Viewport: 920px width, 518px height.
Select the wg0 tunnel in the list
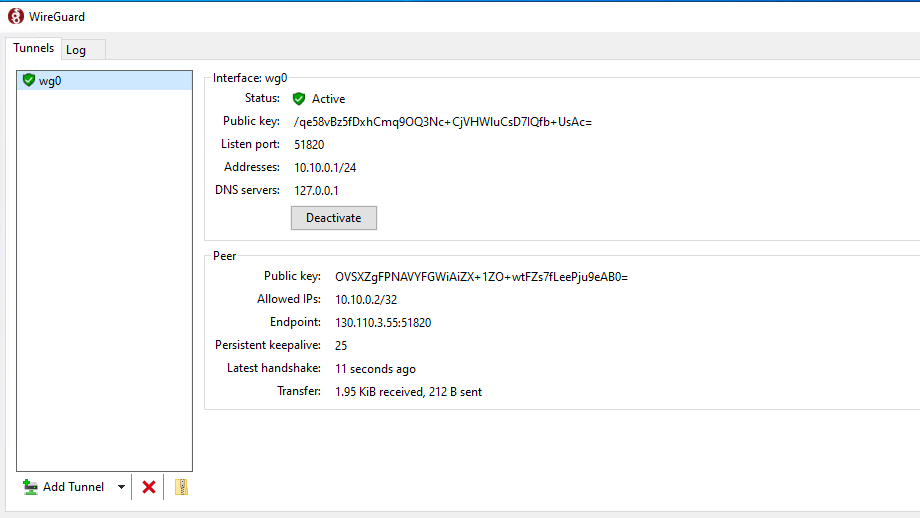pos(104,81)
